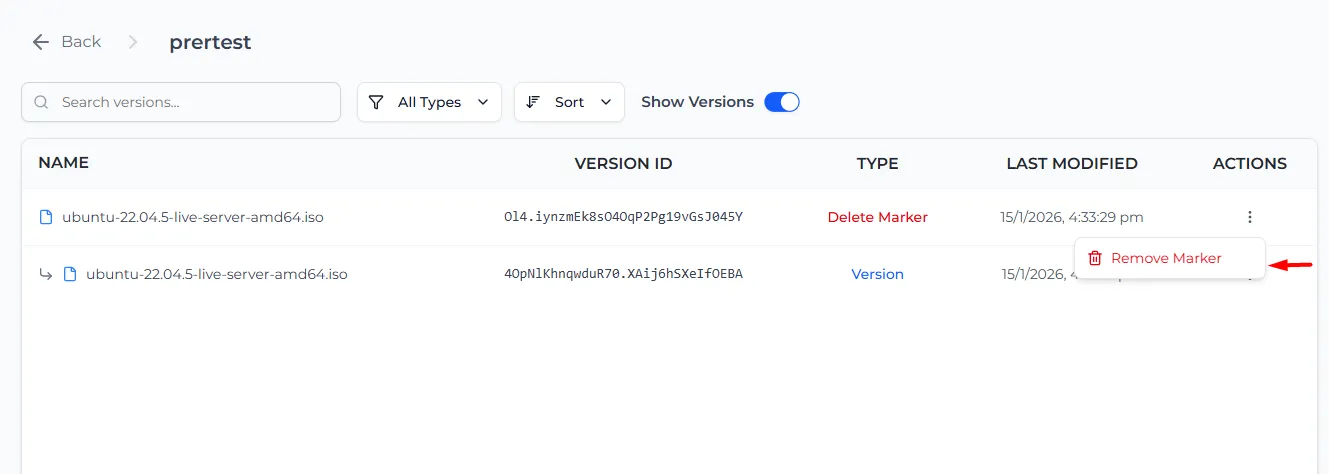Click the All Types dropdown chevron
The image size is (1329, 474).
(483, 102)
